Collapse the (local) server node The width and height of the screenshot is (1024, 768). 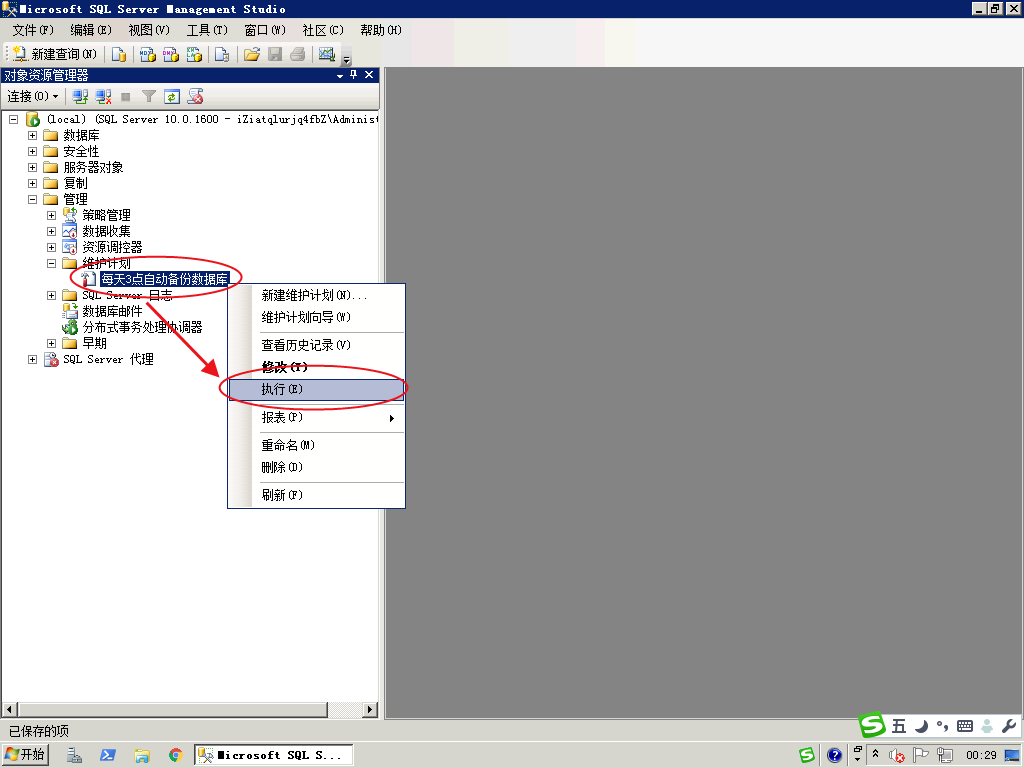coord(13,120)
